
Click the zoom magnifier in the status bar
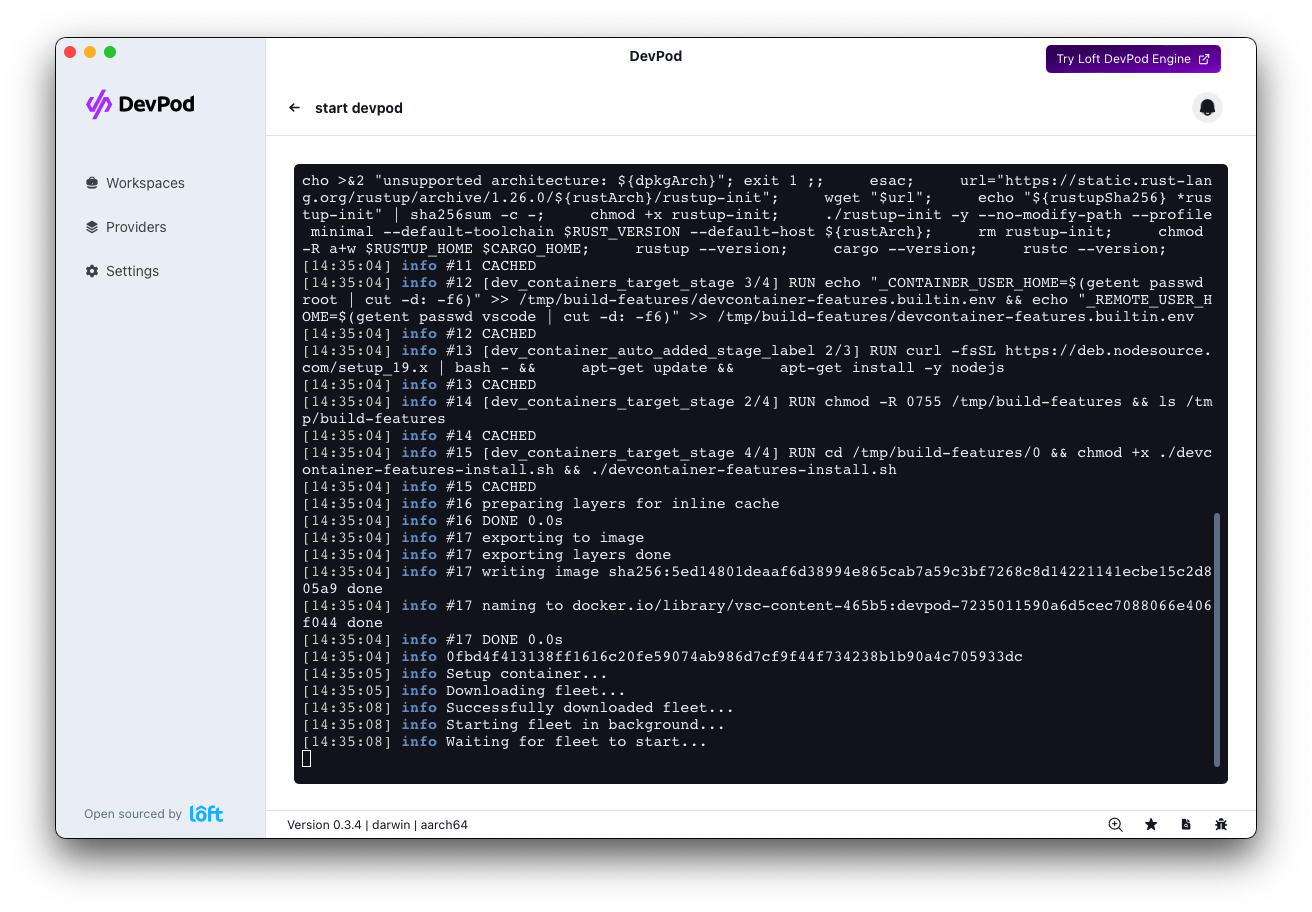(1115, 824)
